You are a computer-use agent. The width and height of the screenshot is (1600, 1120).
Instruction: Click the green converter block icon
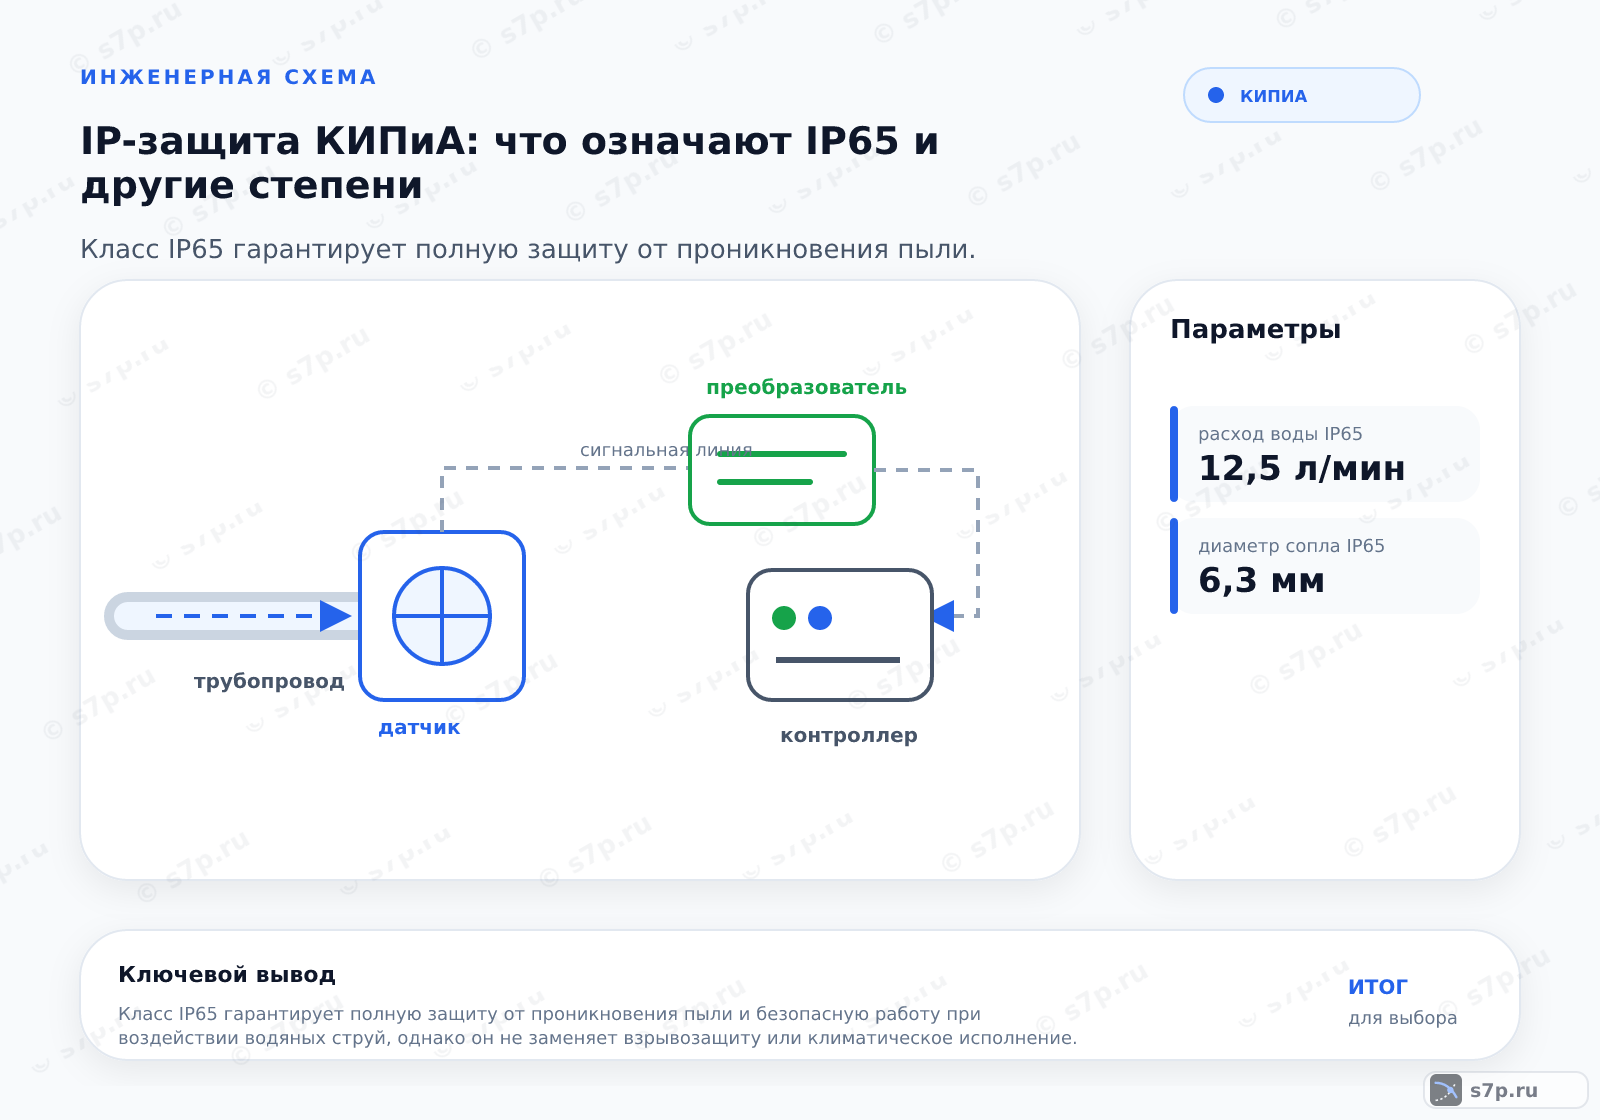[x=782, y=470]
